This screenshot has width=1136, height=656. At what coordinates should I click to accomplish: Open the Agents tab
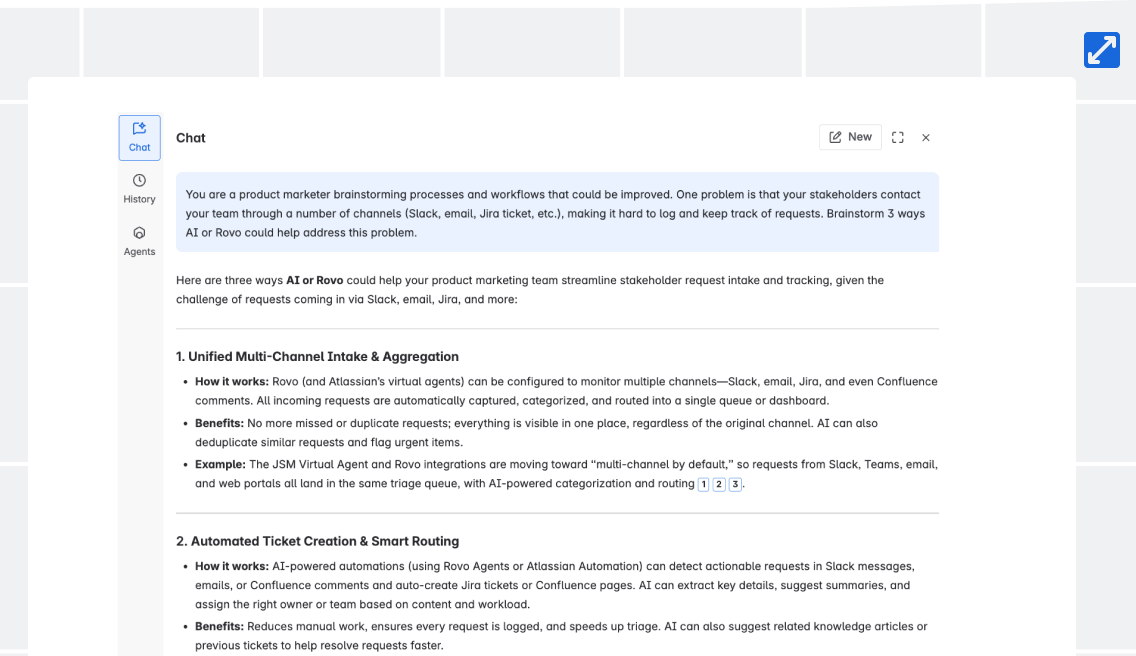click(x=139, y=241)
